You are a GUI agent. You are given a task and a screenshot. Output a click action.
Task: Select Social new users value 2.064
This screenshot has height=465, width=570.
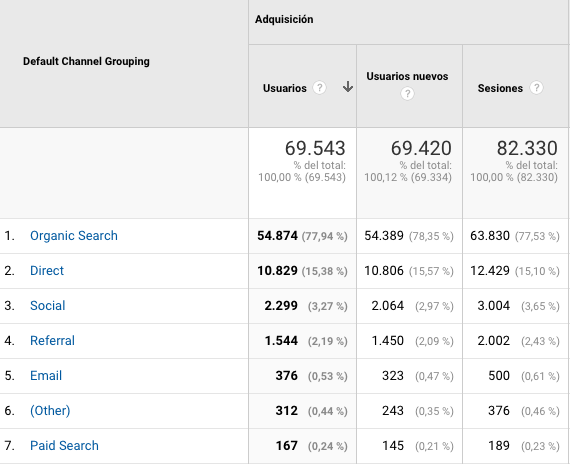tap(388, 305)
